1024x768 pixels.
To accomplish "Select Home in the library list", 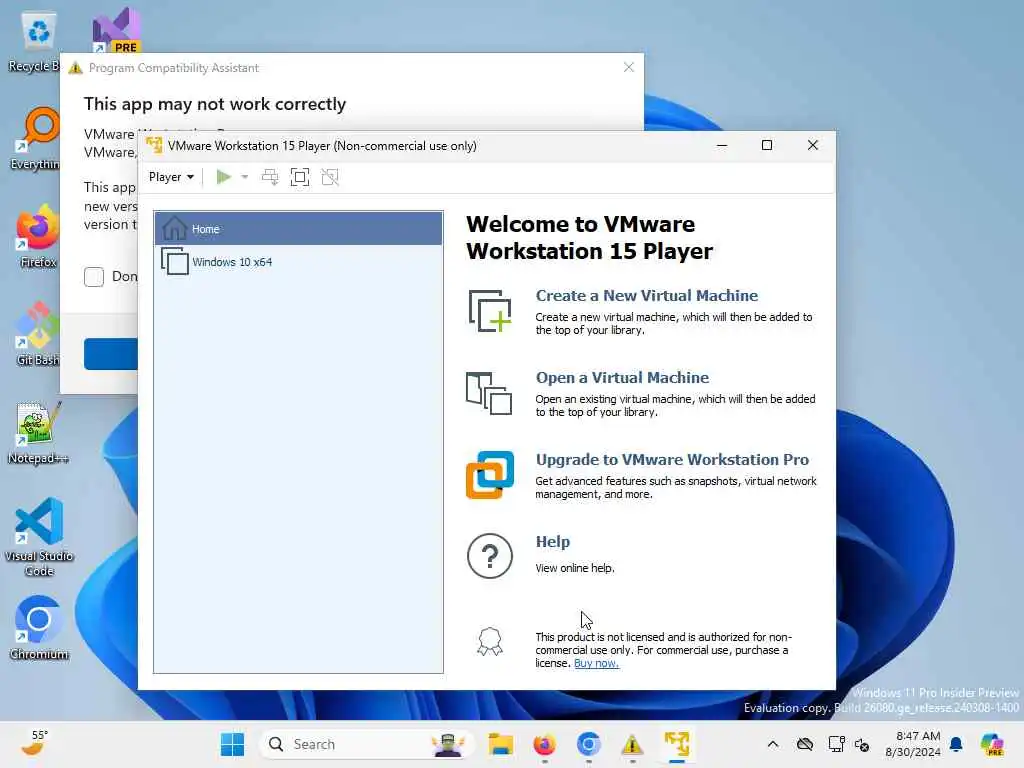I will (x=298, y=229).
